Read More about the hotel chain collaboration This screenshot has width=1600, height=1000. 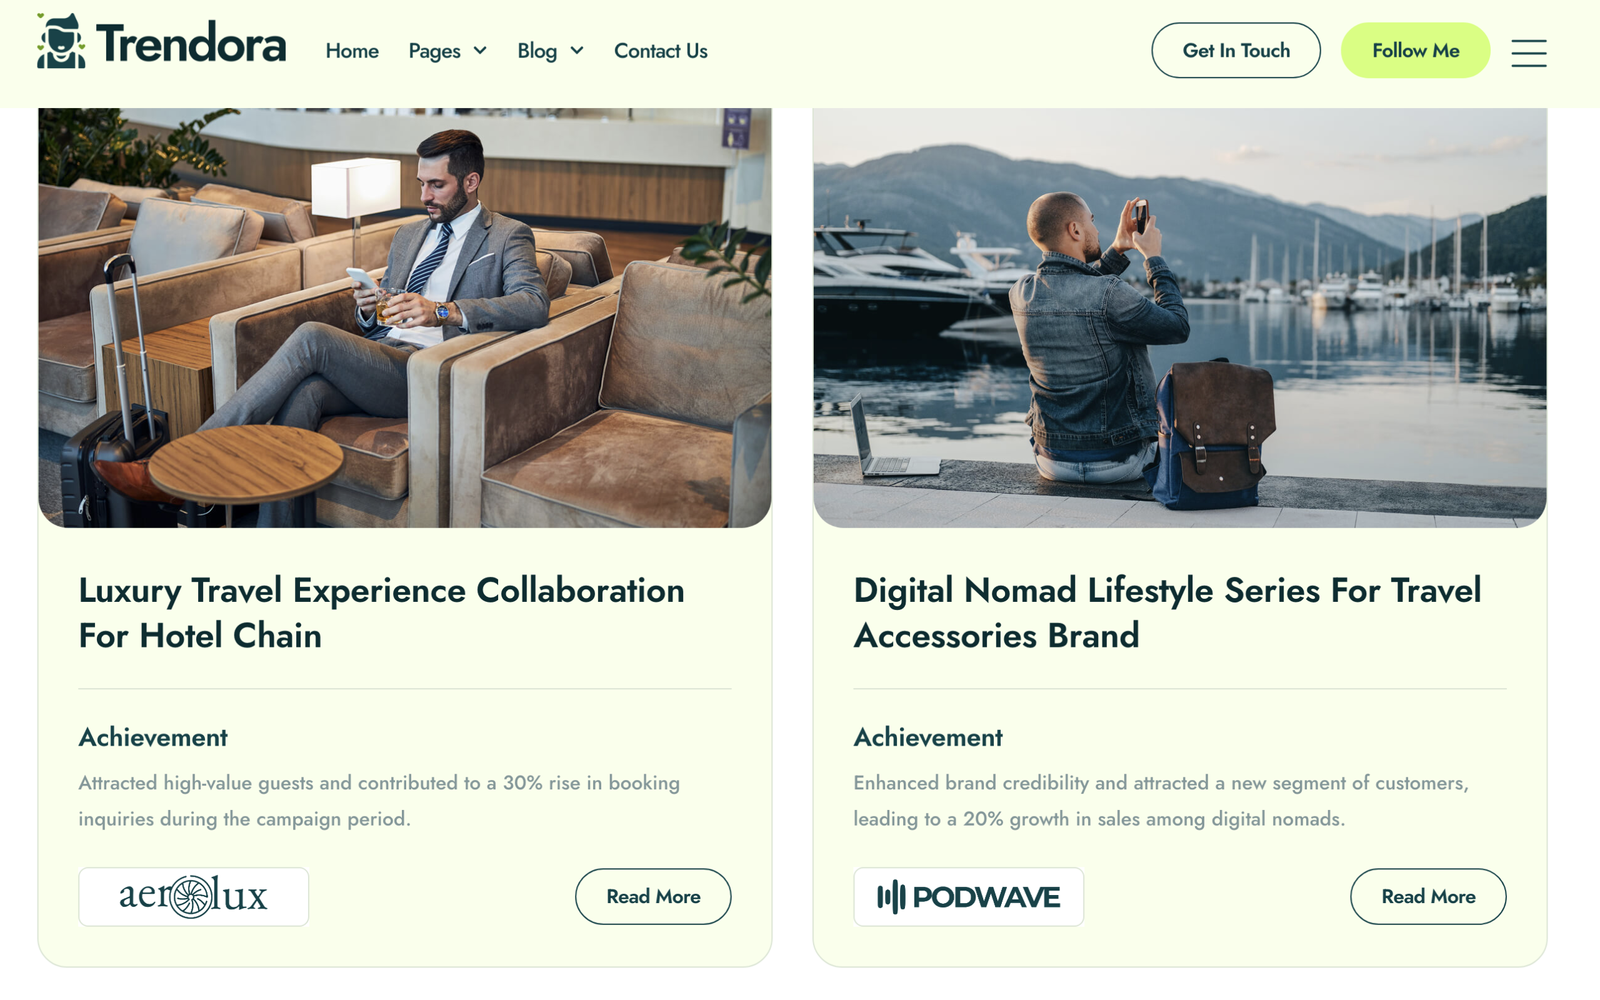click(653, 897)
